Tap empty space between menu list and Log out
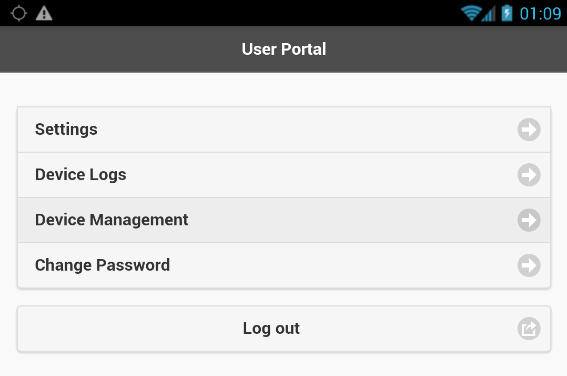This screenshot has width=567, height=376. tap(284, 297)
